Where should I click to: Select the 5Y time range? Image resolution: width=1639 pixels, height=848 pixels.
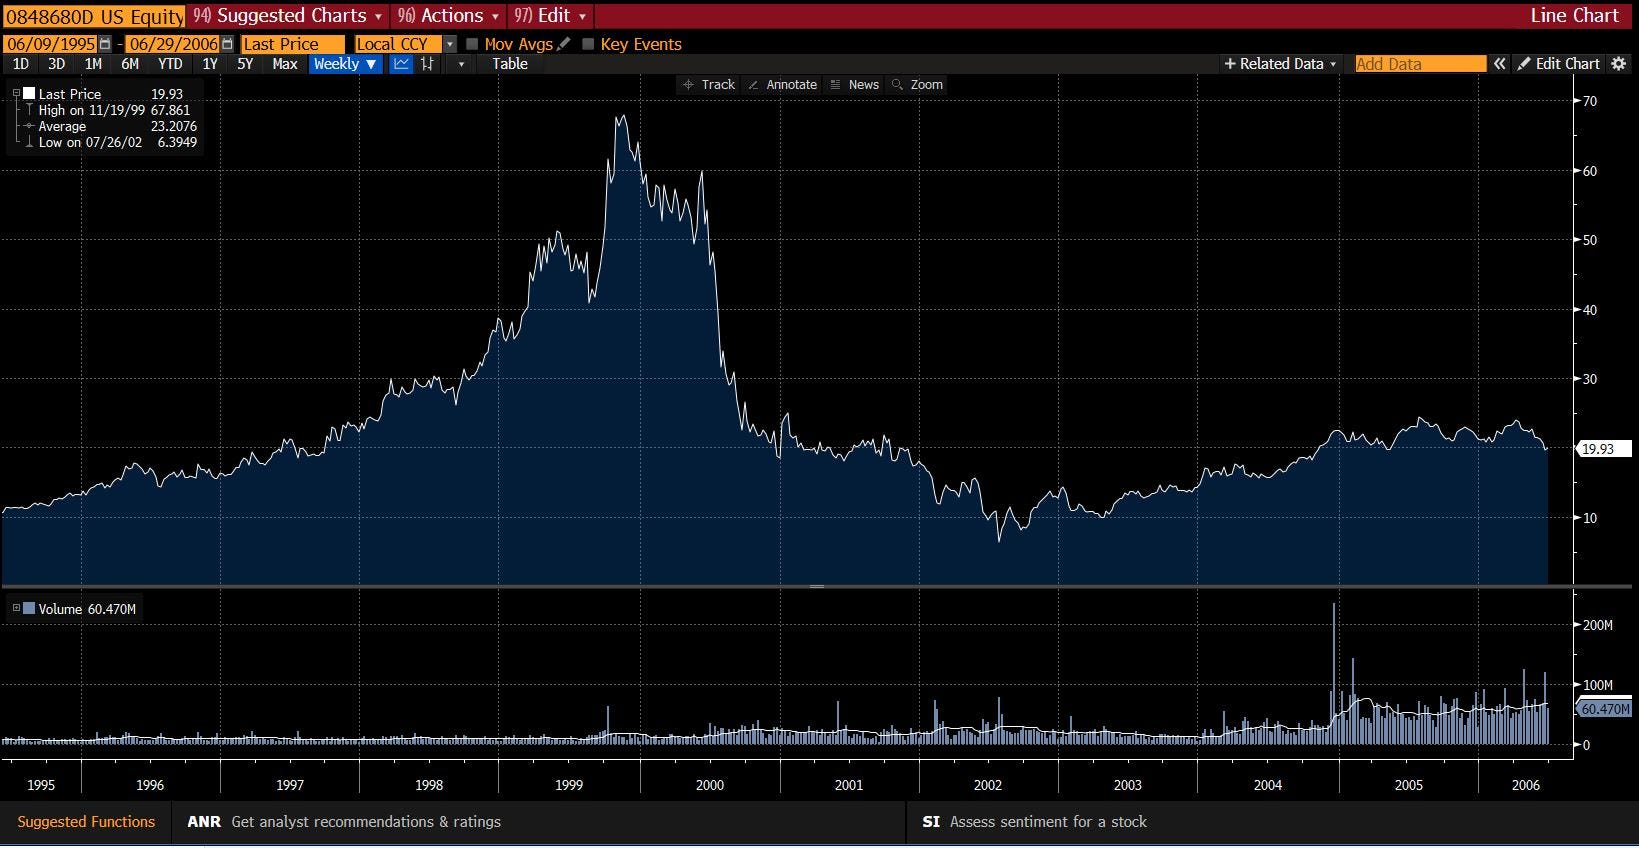pos(245,64)
